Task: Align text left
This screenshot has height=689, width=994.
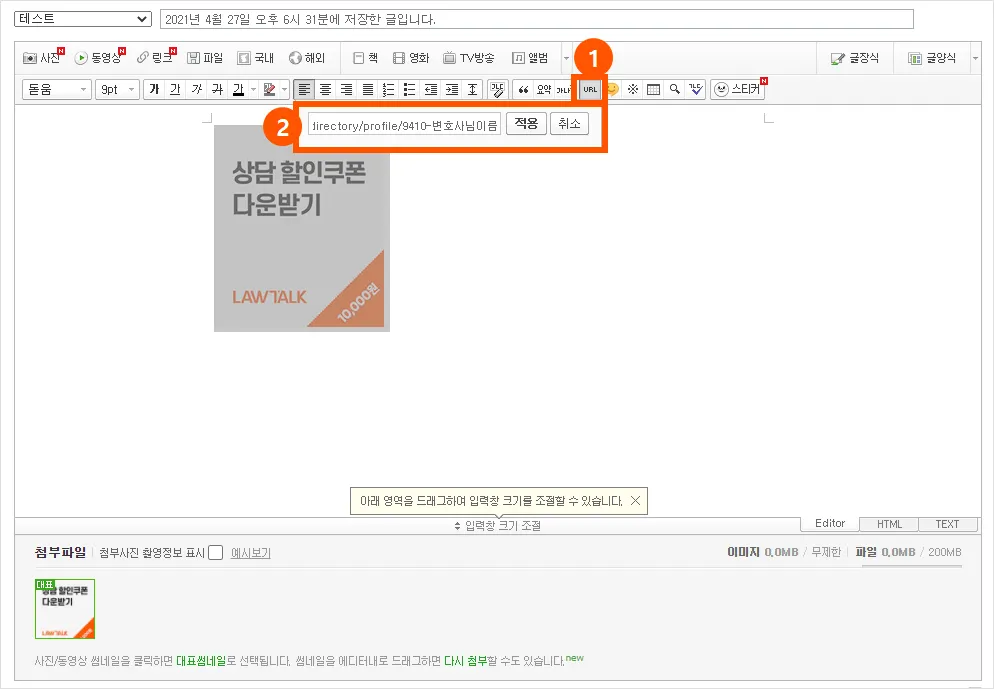Action: coord(304,89)
